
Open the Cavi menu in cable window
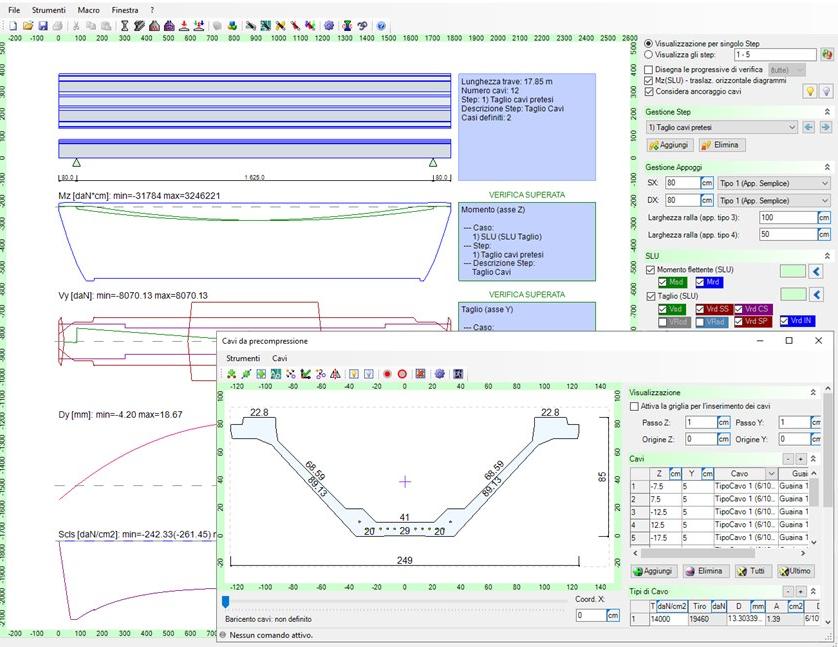(x=280, y=358)
